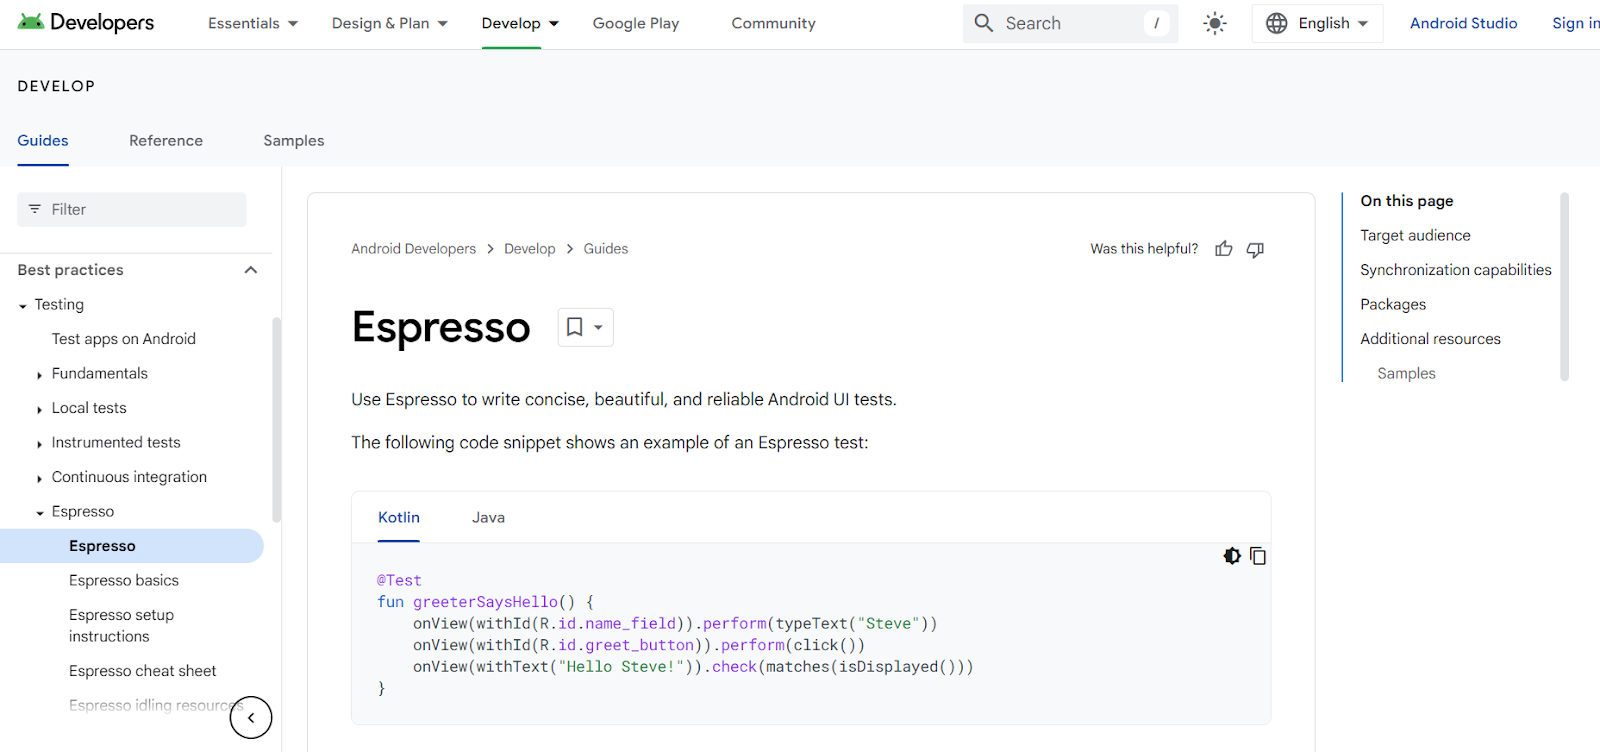Click the globe language icon
1600x752 pixels.
(1277, 23)
